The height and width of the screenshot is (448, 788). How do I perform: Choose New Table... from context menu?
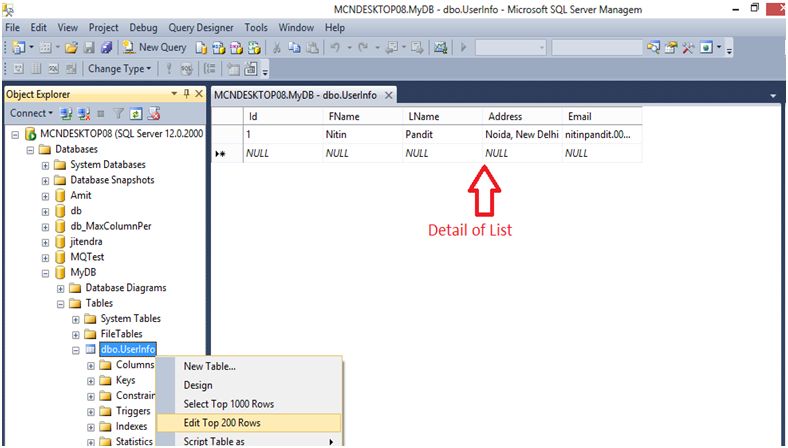point(249,367)
